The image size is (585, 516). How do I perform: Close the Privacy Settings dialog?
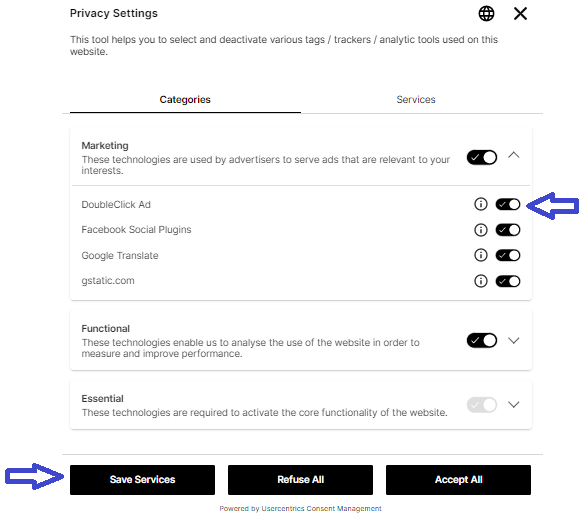pyautogui.click(x=520, y=14)
